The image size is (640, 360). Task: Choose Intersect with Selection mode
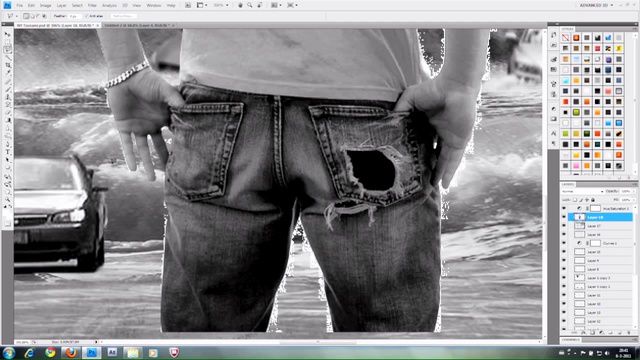(44, 16)
